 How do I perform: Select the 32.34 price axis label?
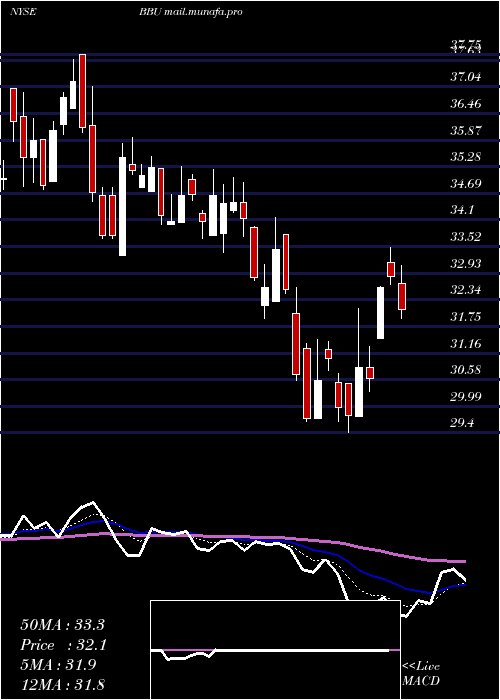coord(466,290)
